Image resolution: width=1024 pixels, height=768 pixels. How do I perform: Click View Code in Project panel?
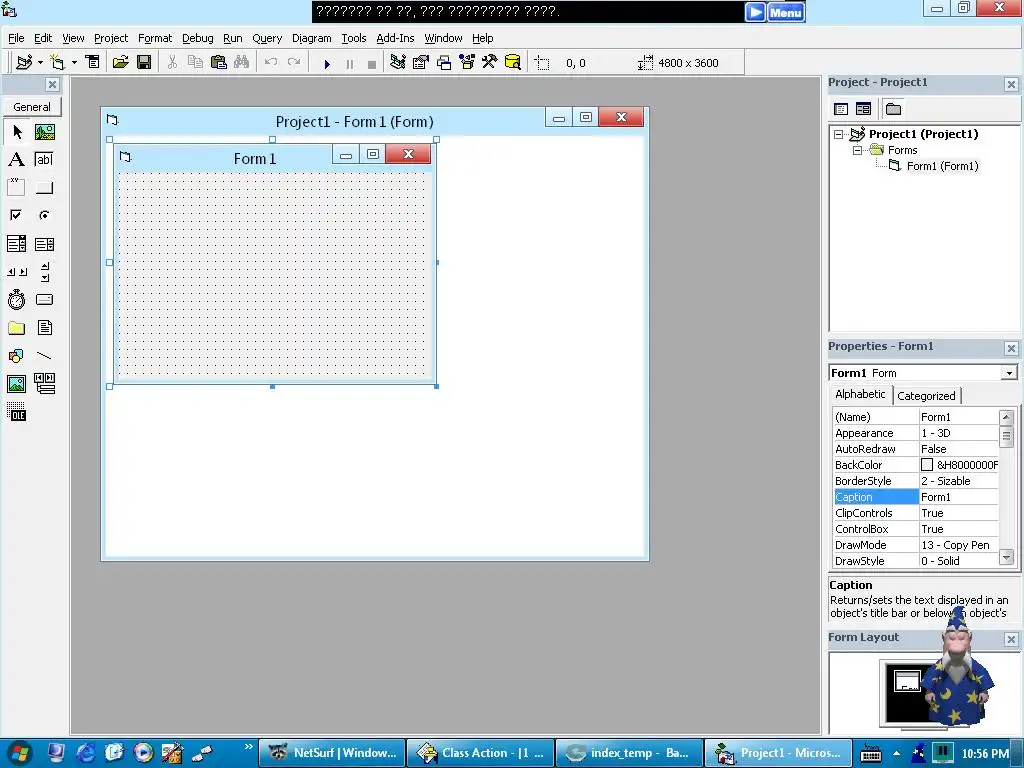pos(841,109)
